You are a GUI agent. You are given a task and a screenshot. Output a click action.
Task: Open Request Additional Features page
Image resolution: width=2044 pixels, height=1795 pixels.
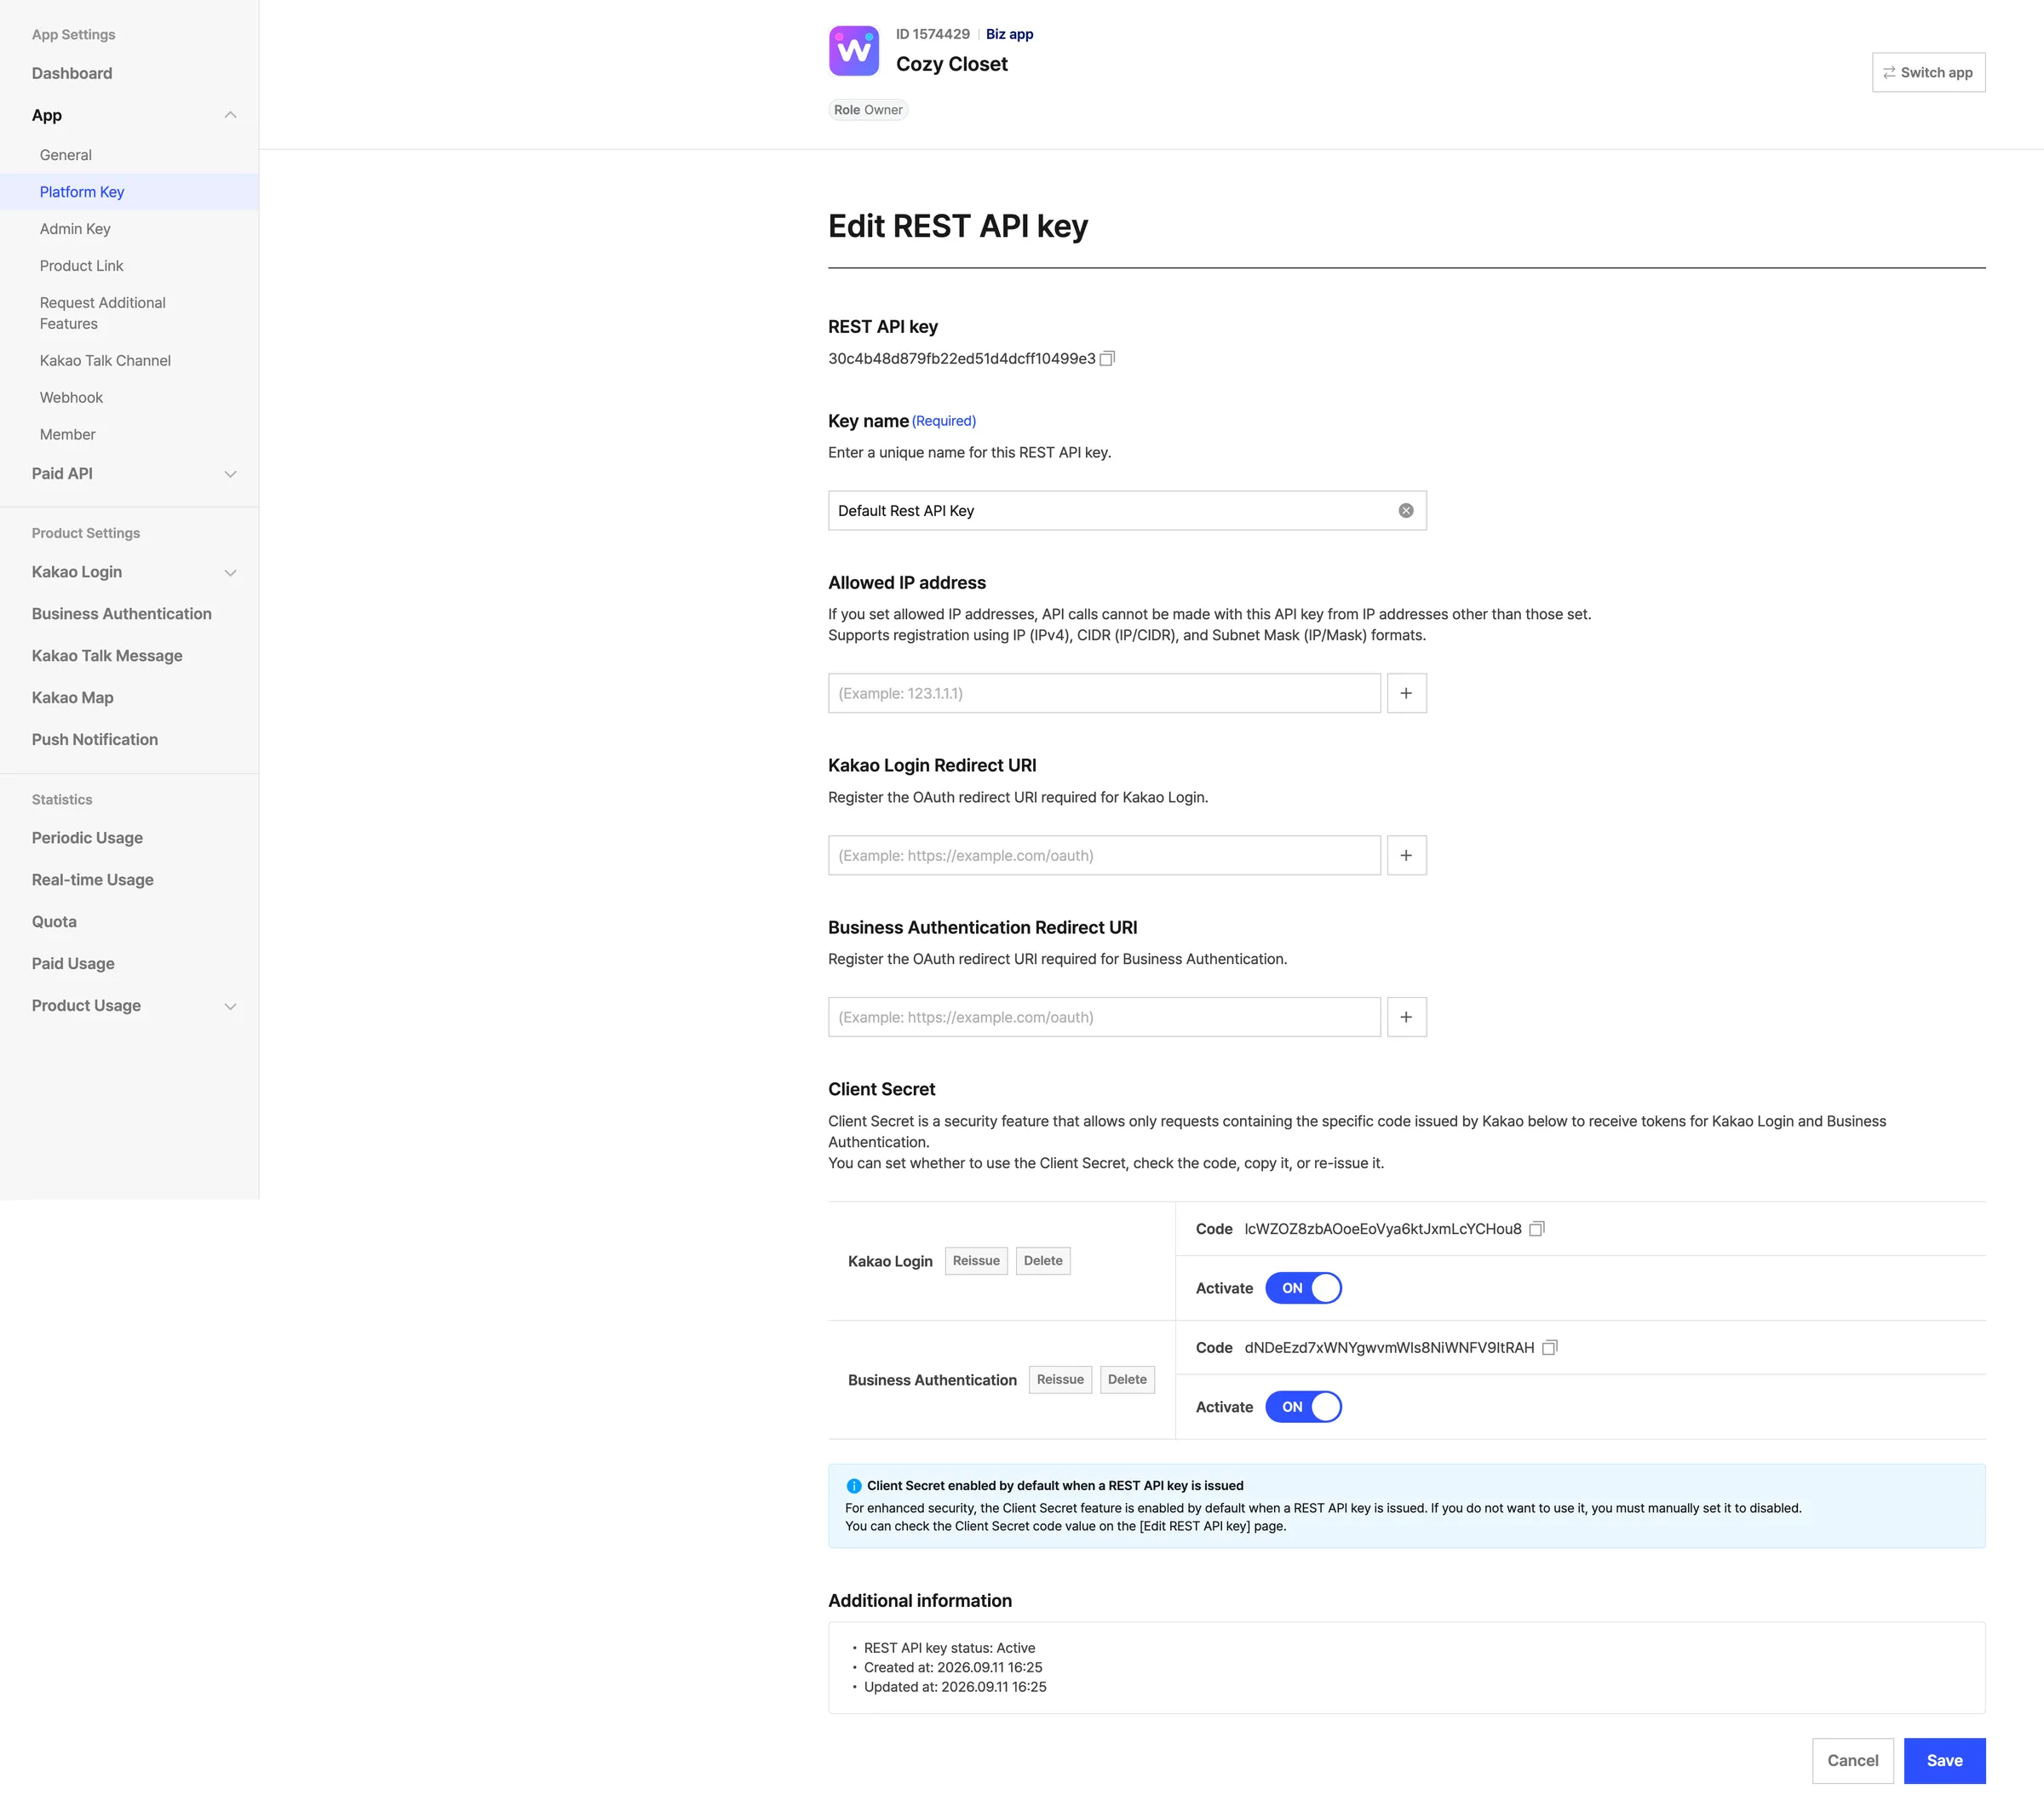click(x=103, y=313)
